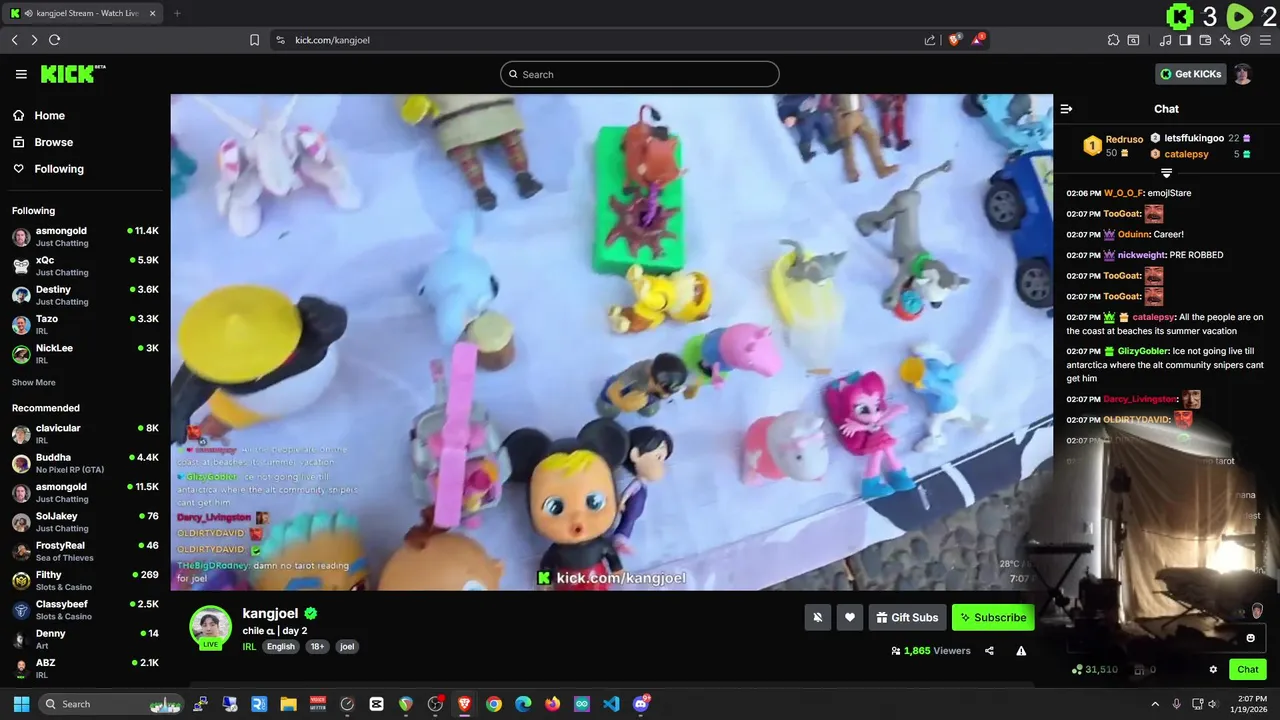Open recommended channel Classybeef

(85, 610)
